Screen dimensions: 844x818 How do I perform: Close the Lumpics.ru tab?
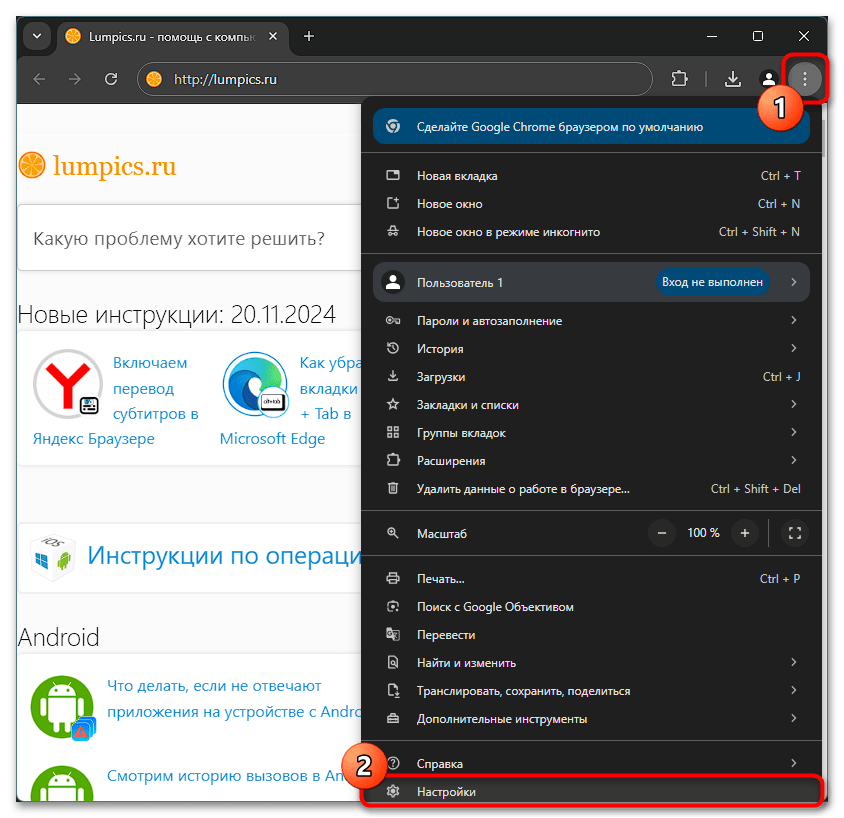click(x=273, y=36)
